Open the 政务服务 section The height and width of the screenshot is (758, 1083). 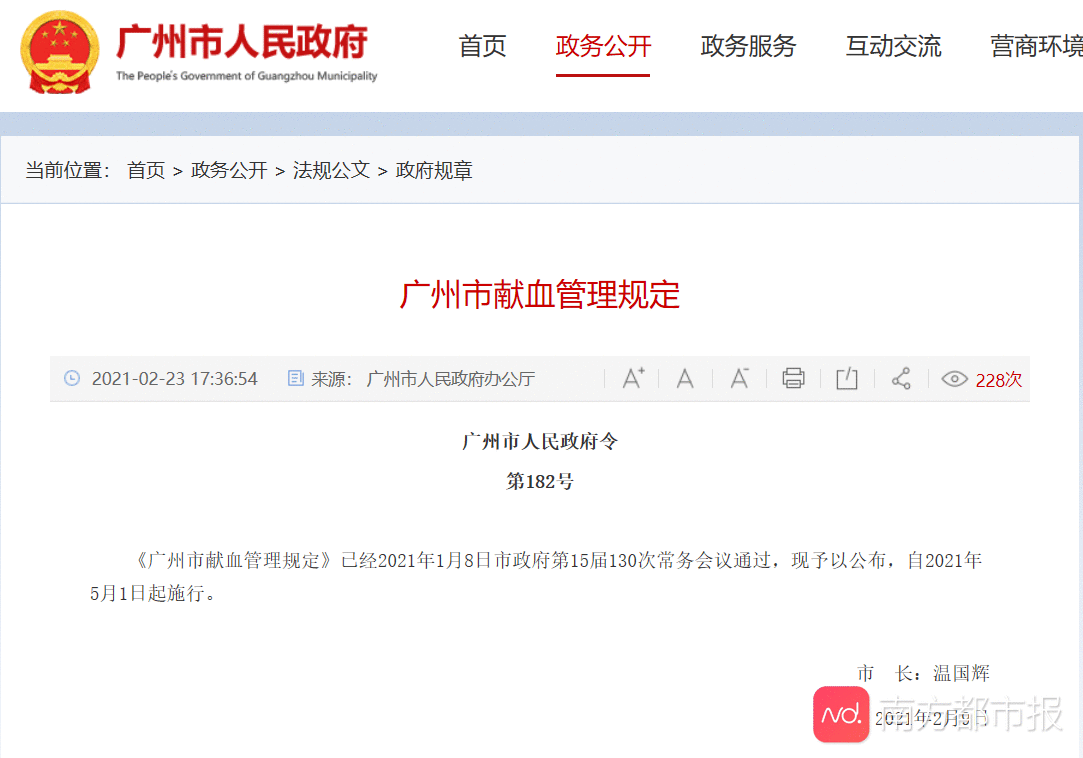(x=748, y=46)
